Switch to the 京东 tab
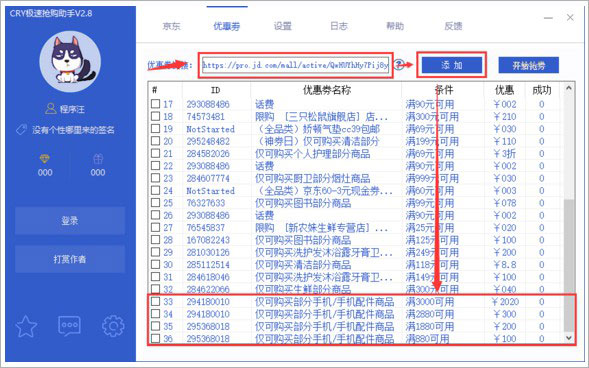 pos(171,26)
